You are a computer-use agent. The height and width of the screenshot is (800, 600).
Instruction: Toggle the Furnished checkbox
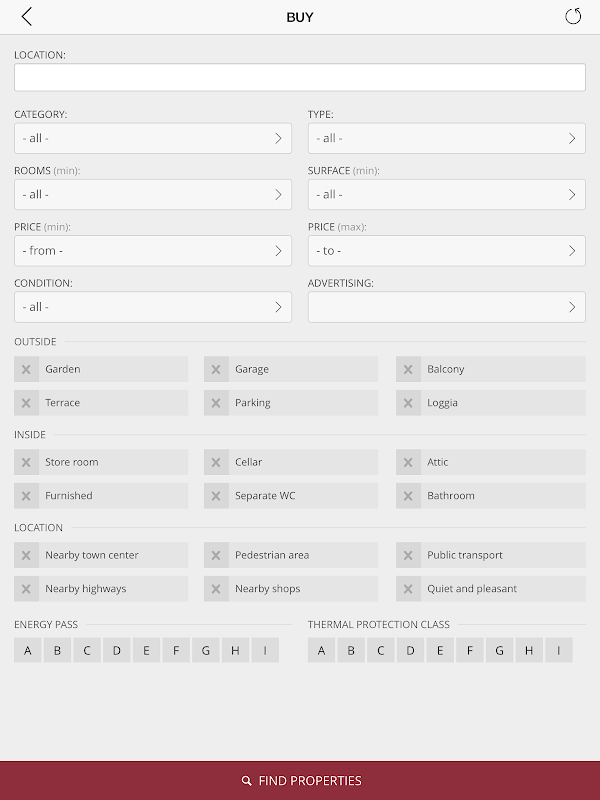tap(27, 496)
